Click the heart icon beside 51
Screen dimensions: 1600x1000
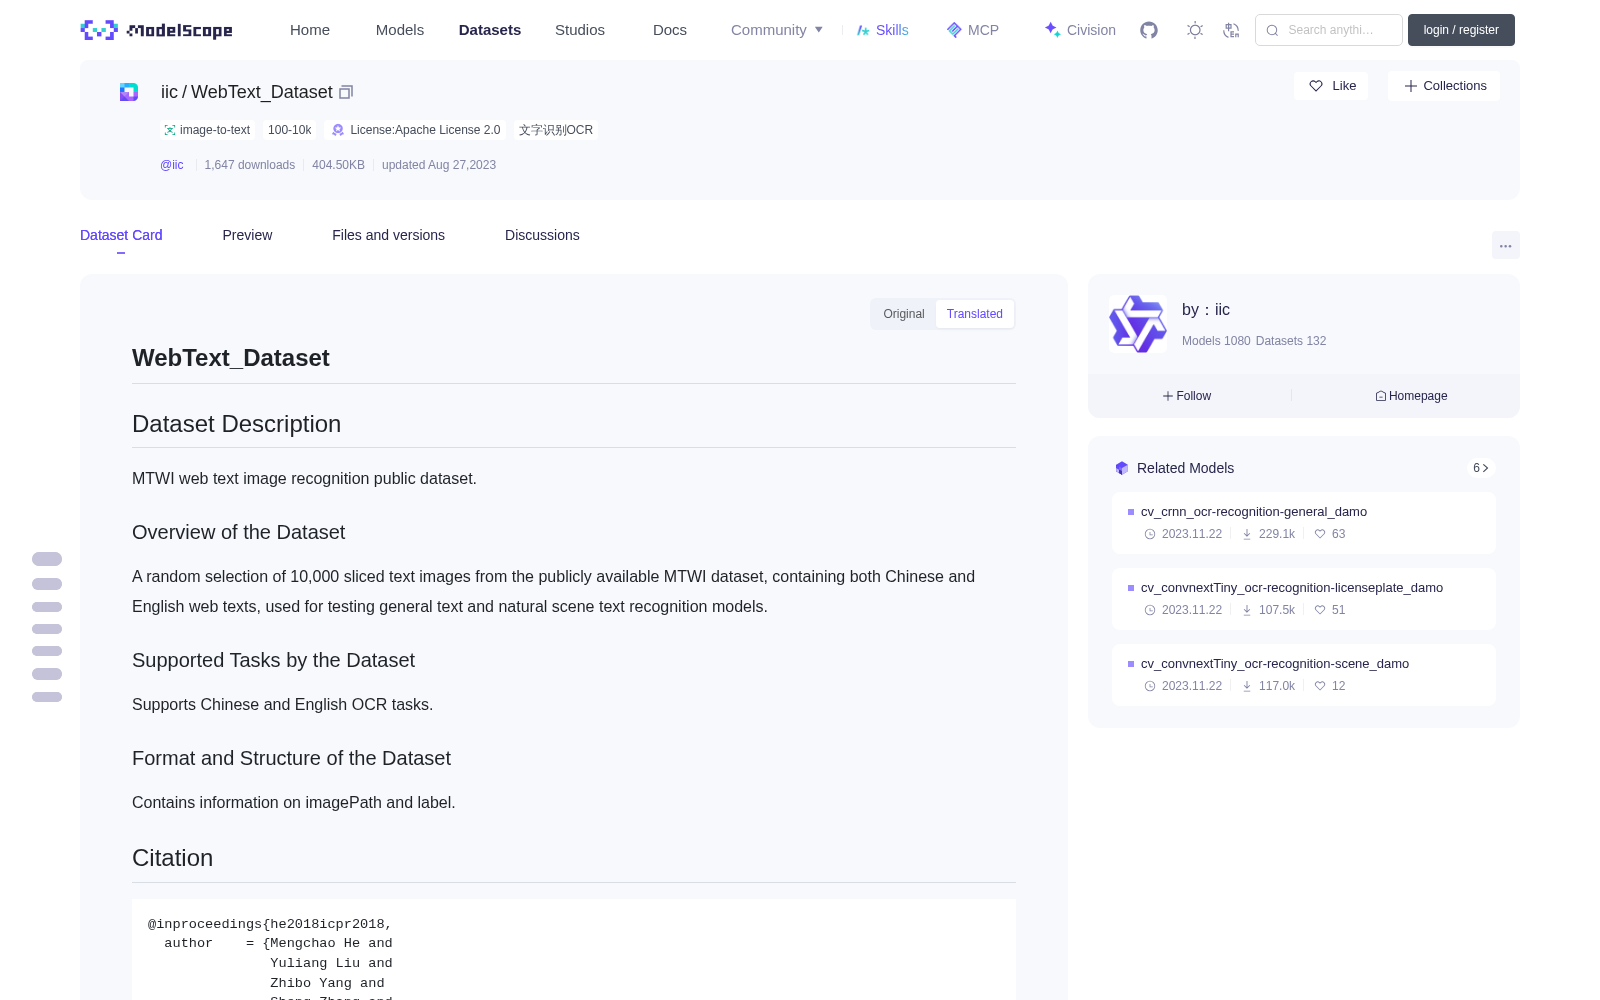(1320, 610)
